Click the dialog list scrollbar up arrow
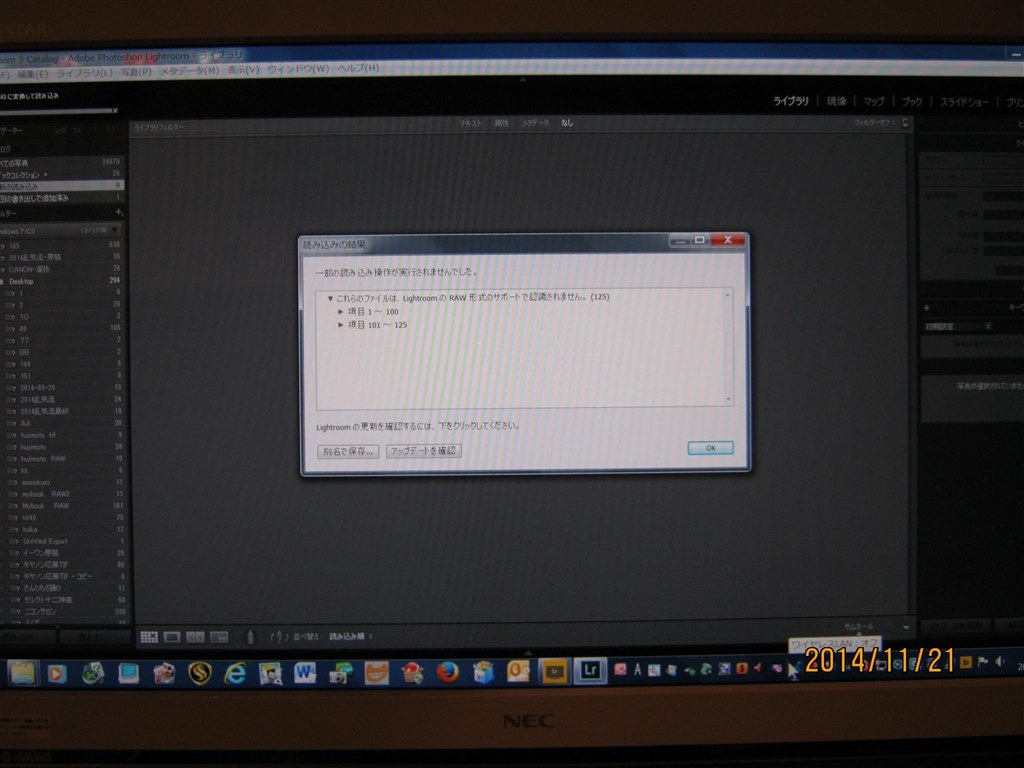Image resolution: width=1024 pixels, height=768 pixels. [x=728, y=296]
